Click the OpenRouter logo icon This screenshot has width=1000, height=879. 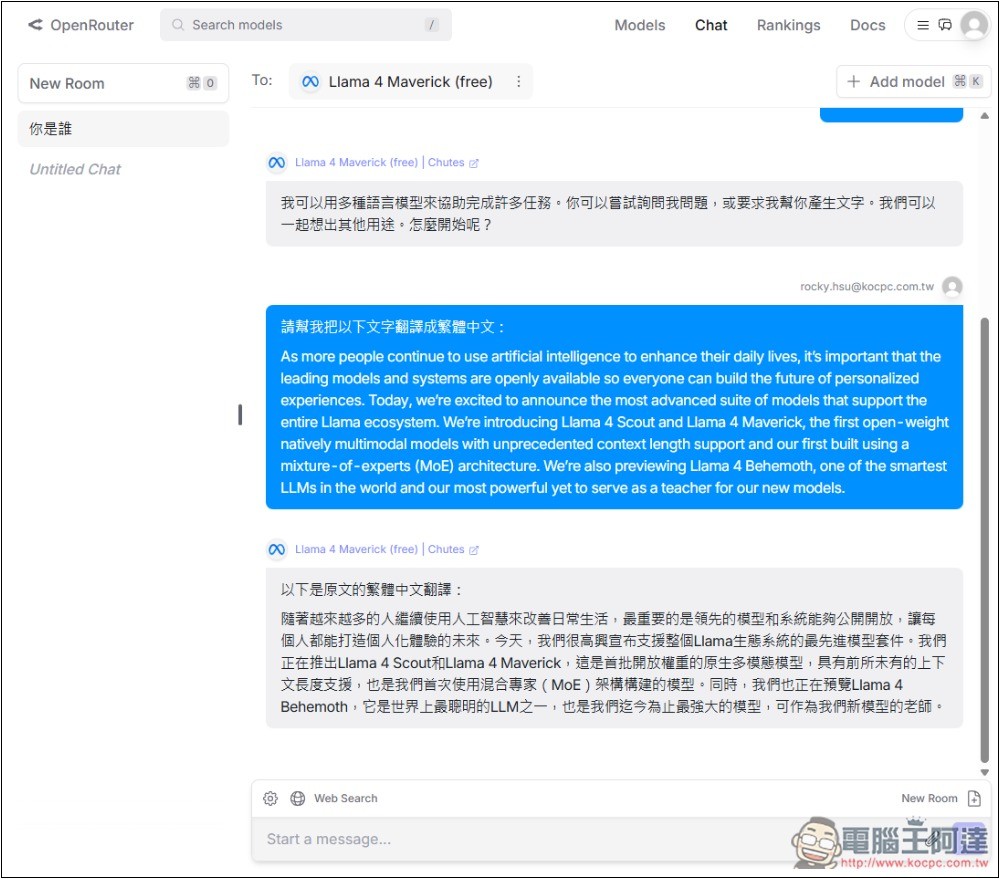(x=35, y=25)
